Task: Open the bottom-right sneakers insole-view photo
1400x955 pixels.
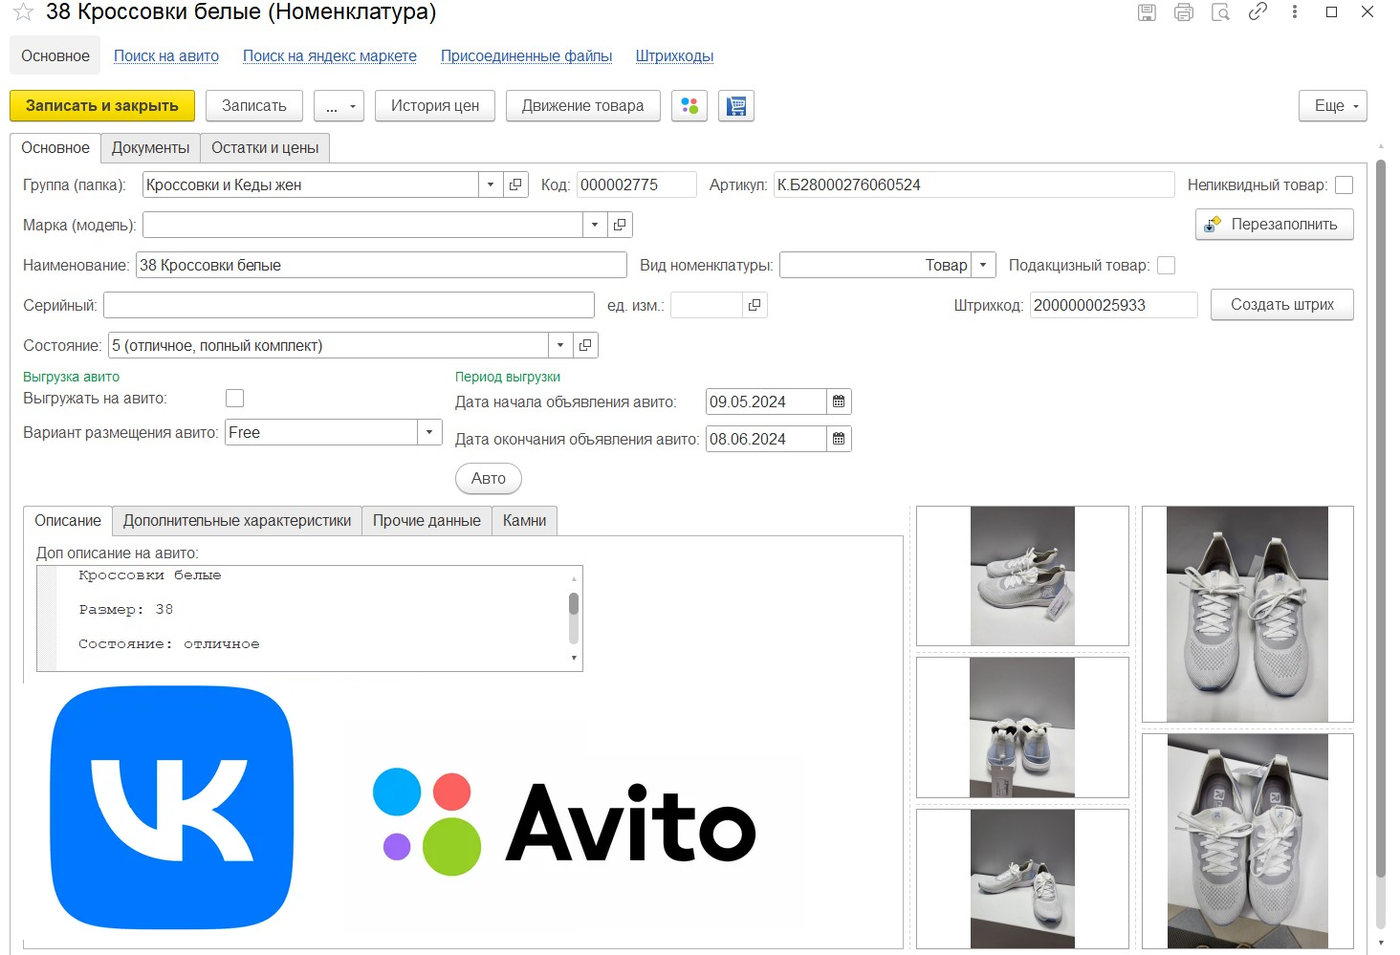Action: pyautogui.click(x=1248, y=840)
